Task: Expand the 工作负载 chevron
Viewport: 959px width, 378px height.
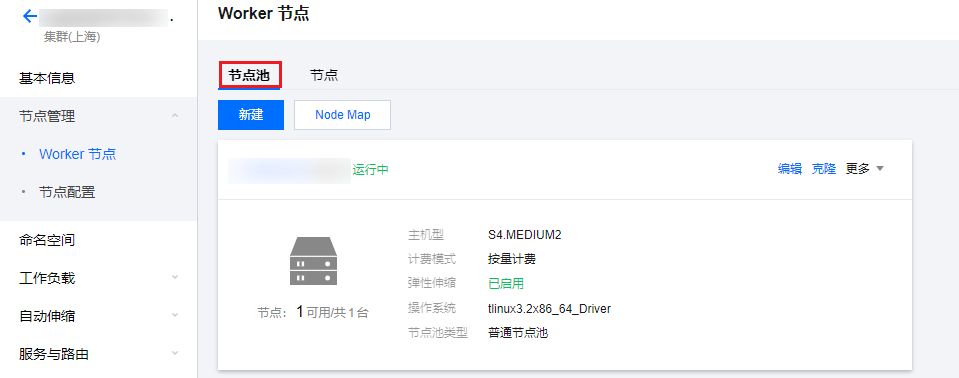Action: (x=176, y=278)
